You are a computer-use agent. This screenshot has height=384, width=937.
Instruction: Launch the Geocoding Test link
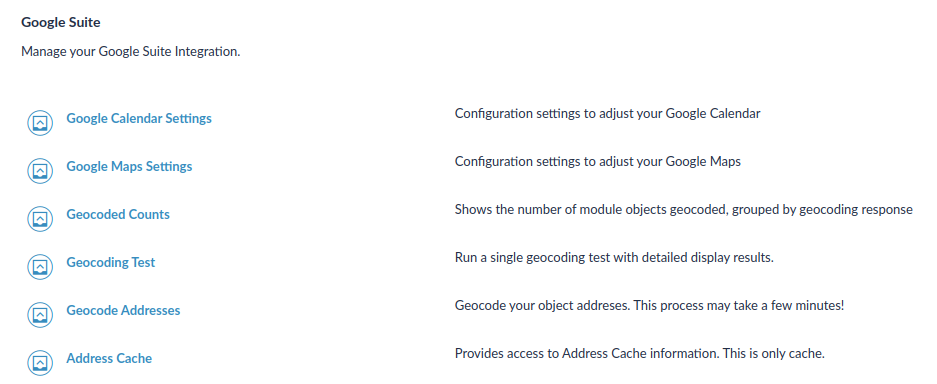coord(111,262)
